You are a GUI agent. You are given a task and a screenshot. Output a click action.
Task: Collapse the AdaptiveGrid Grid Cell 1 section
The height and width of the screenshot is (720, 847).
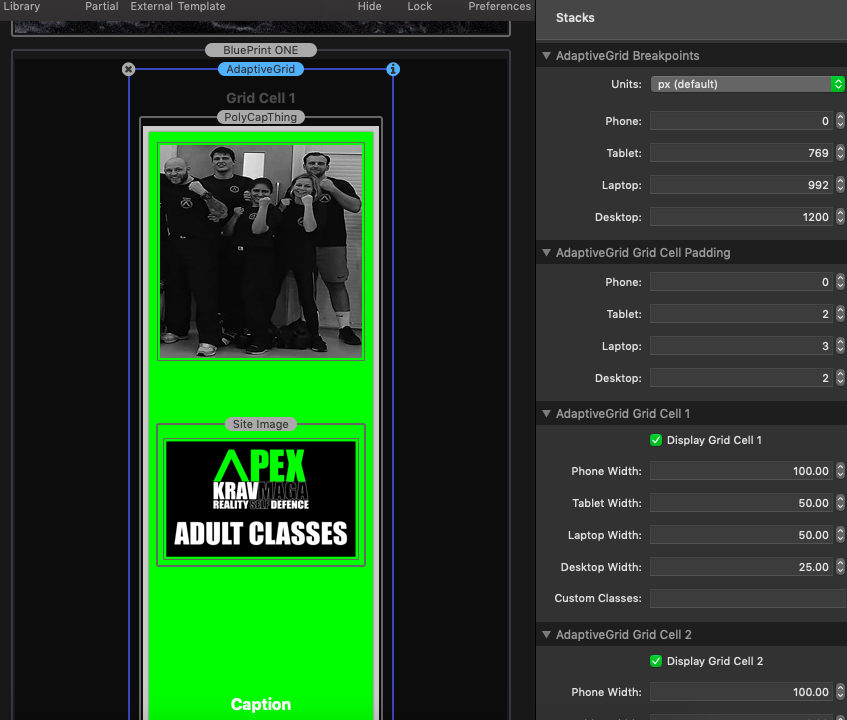point(547,413)
